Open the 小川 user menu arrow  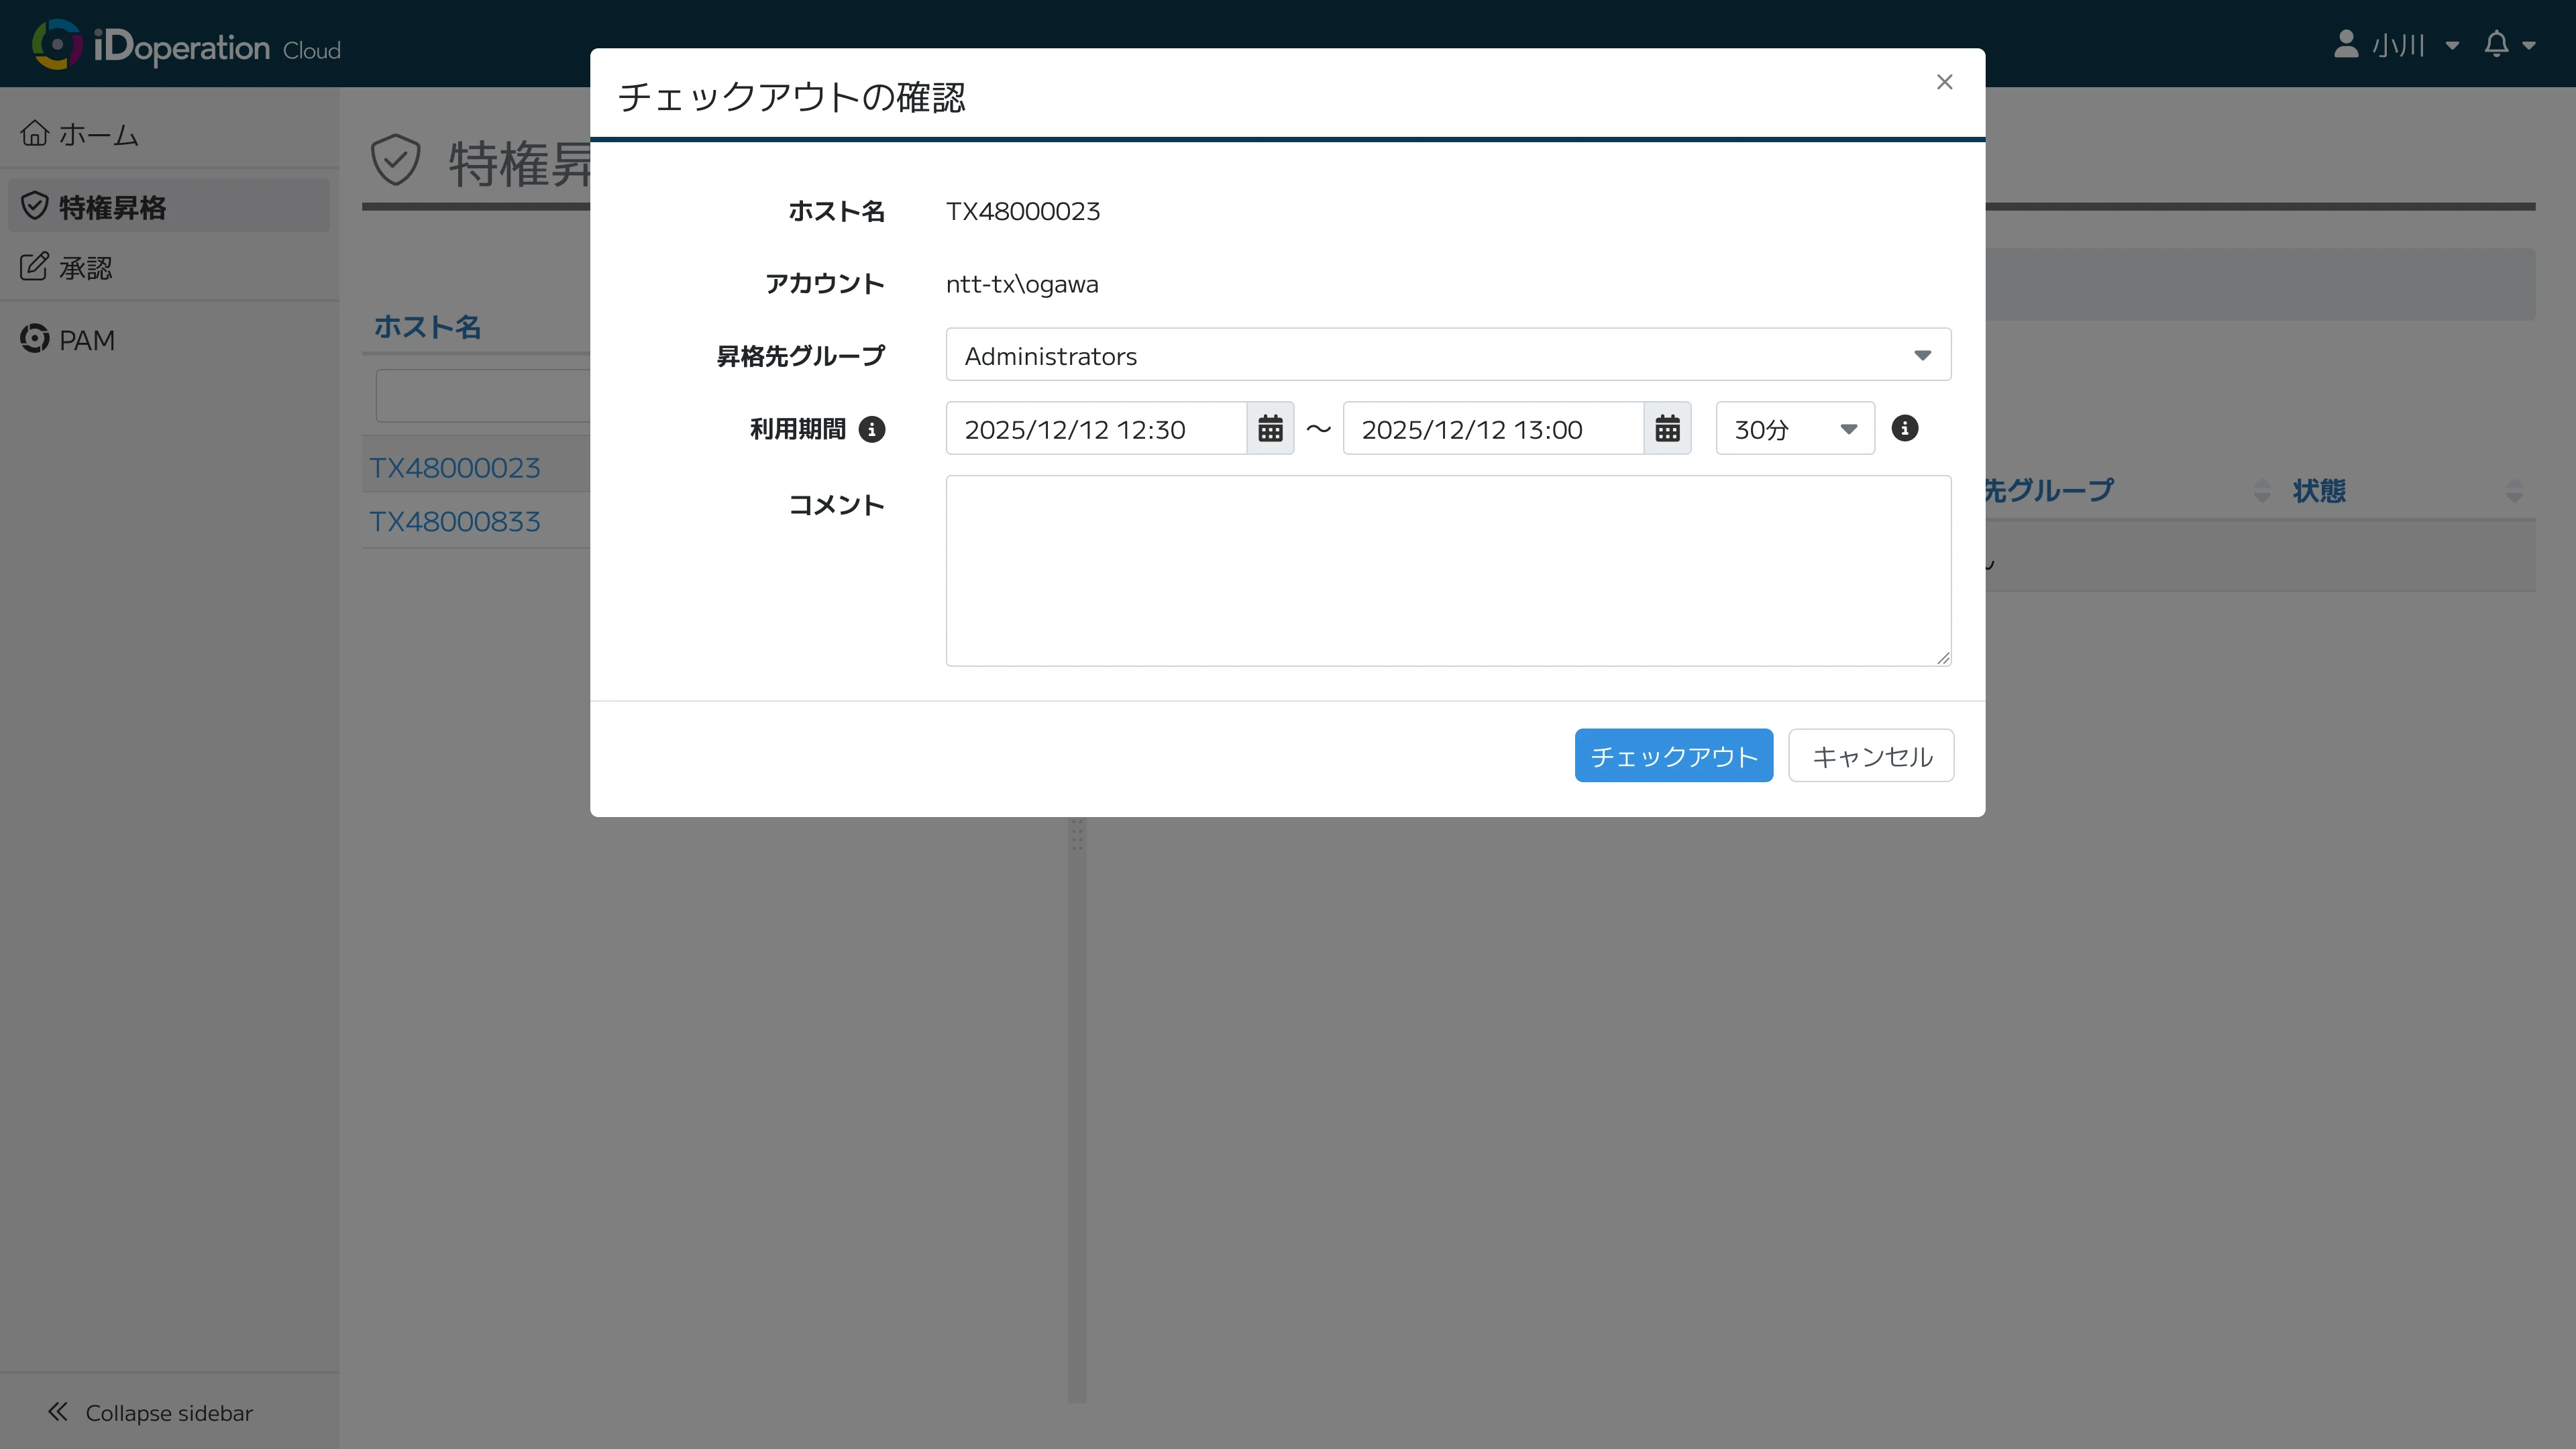point(2452,46)
